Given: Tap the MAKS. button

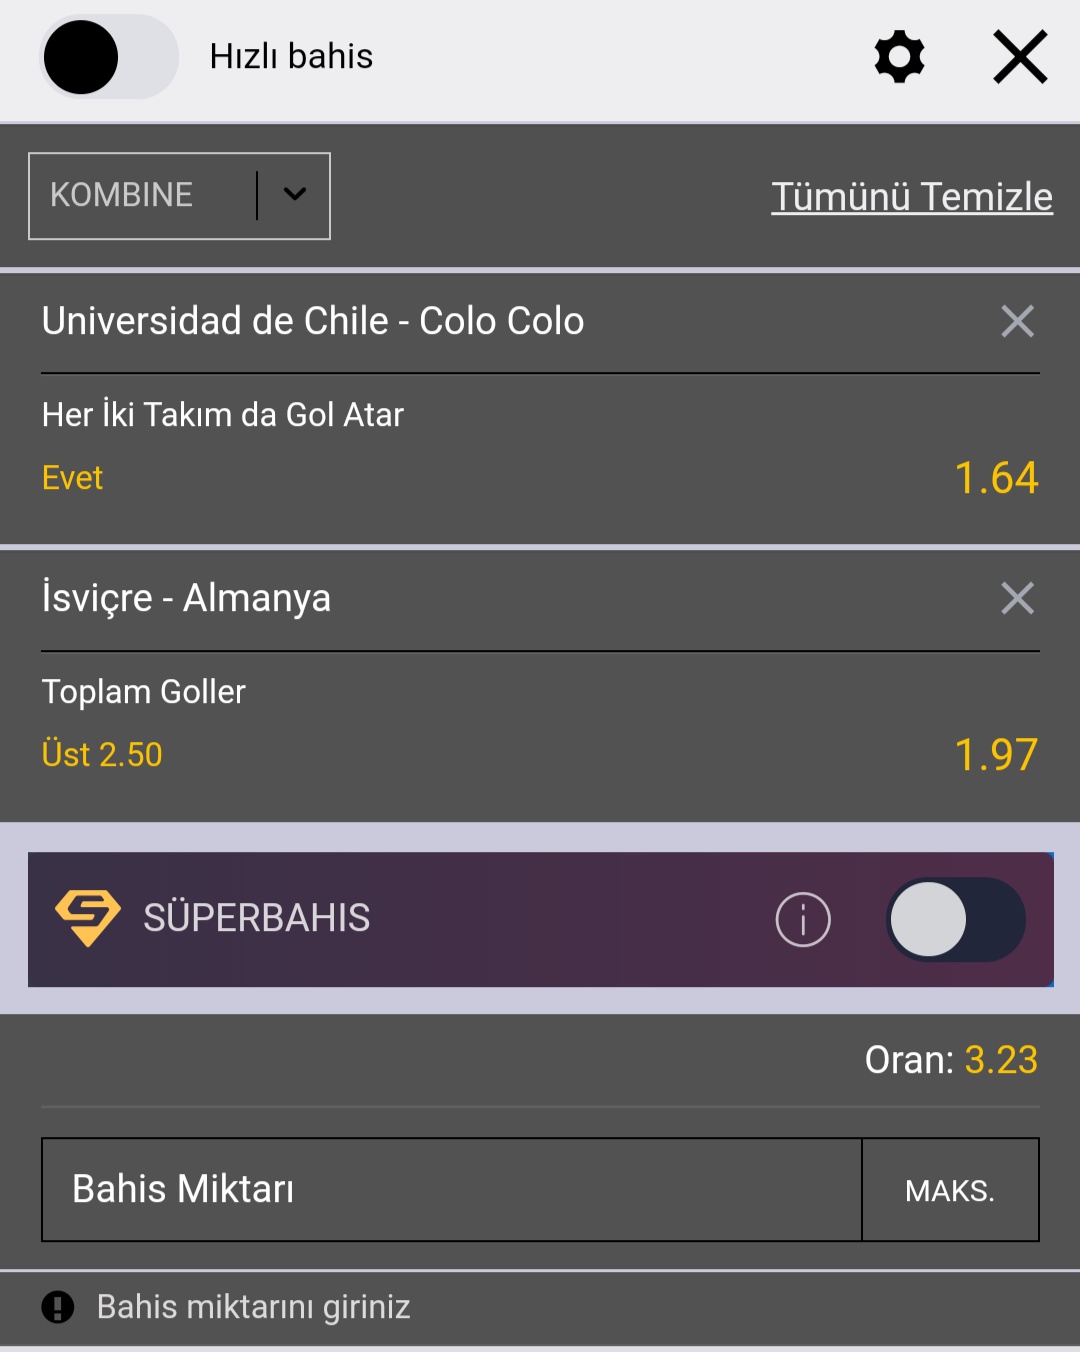Looking at the screenshot, I should click(950, 1190).
